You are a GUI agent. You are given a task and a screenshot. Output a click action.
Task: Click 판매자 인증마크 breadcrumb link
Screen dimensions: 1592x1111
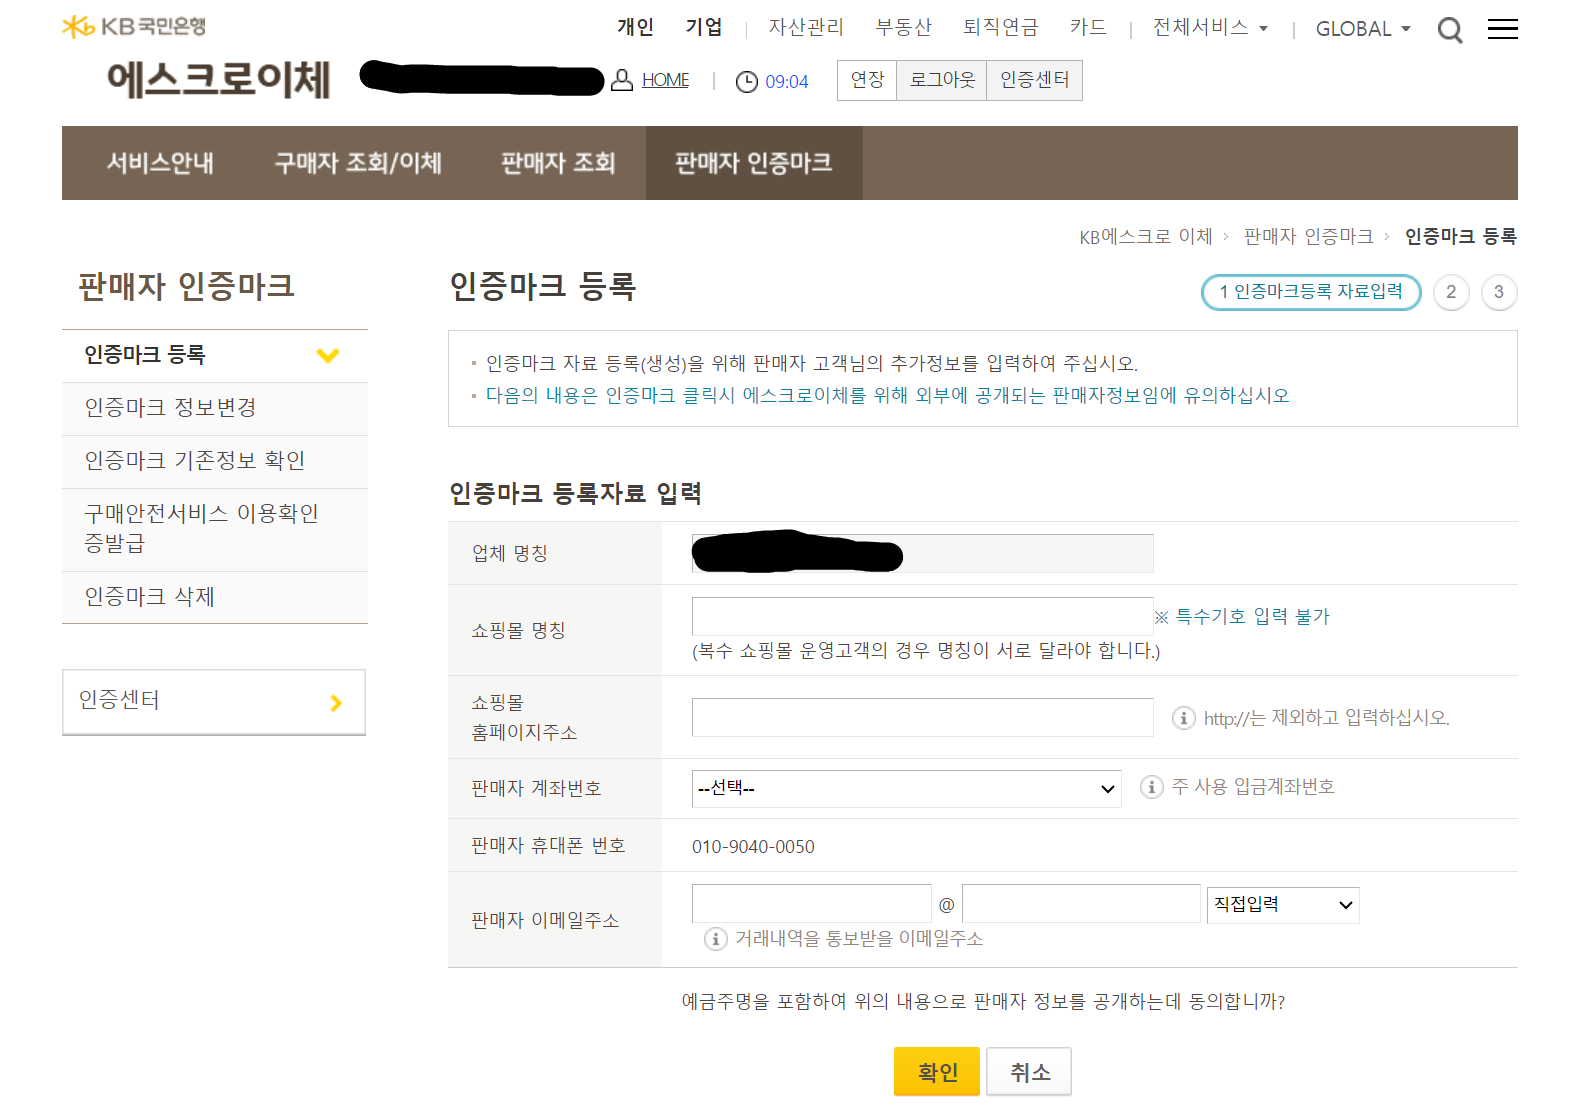(x=1308, y=237)
